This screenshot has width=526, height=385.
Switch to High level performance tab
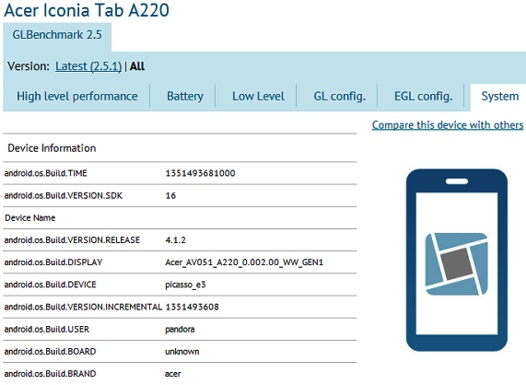pyautogui.click(x=77, y=96)
